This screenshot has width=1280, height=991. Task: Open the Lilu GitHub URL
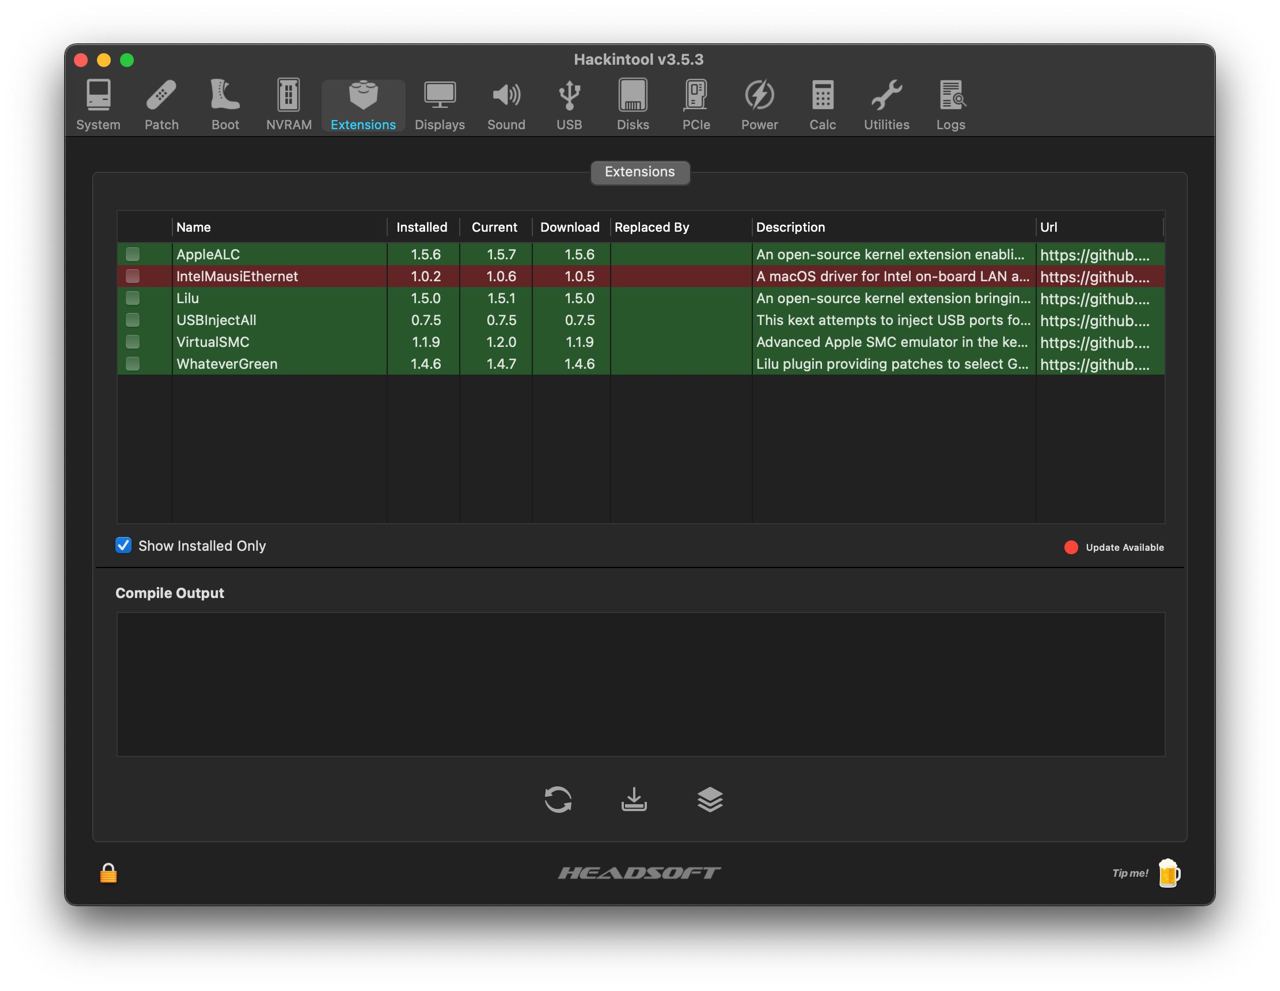(1095, 299)
